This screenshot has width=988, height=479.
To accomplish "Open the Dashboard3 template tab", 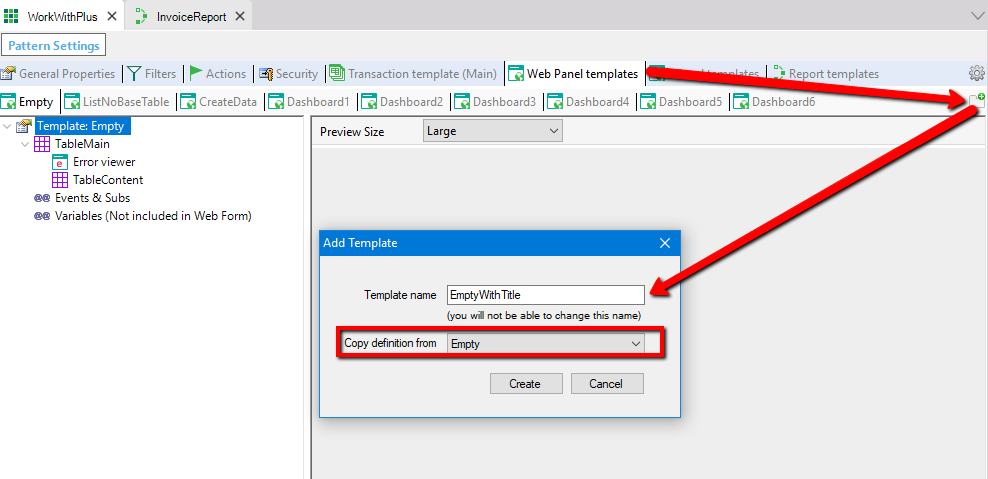I will [x=495, y=101].
